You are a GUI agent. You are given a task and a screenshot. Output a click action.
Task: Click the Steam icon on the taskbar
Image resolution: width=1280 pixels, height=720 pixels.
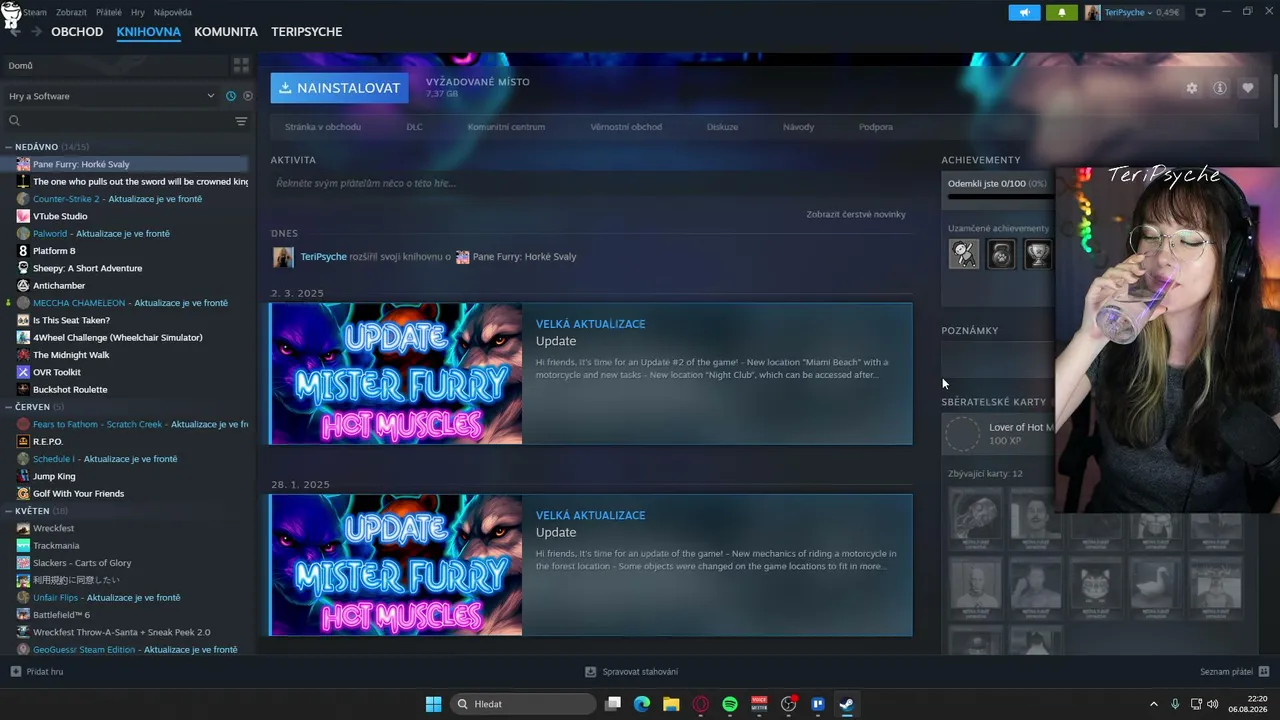846,704
